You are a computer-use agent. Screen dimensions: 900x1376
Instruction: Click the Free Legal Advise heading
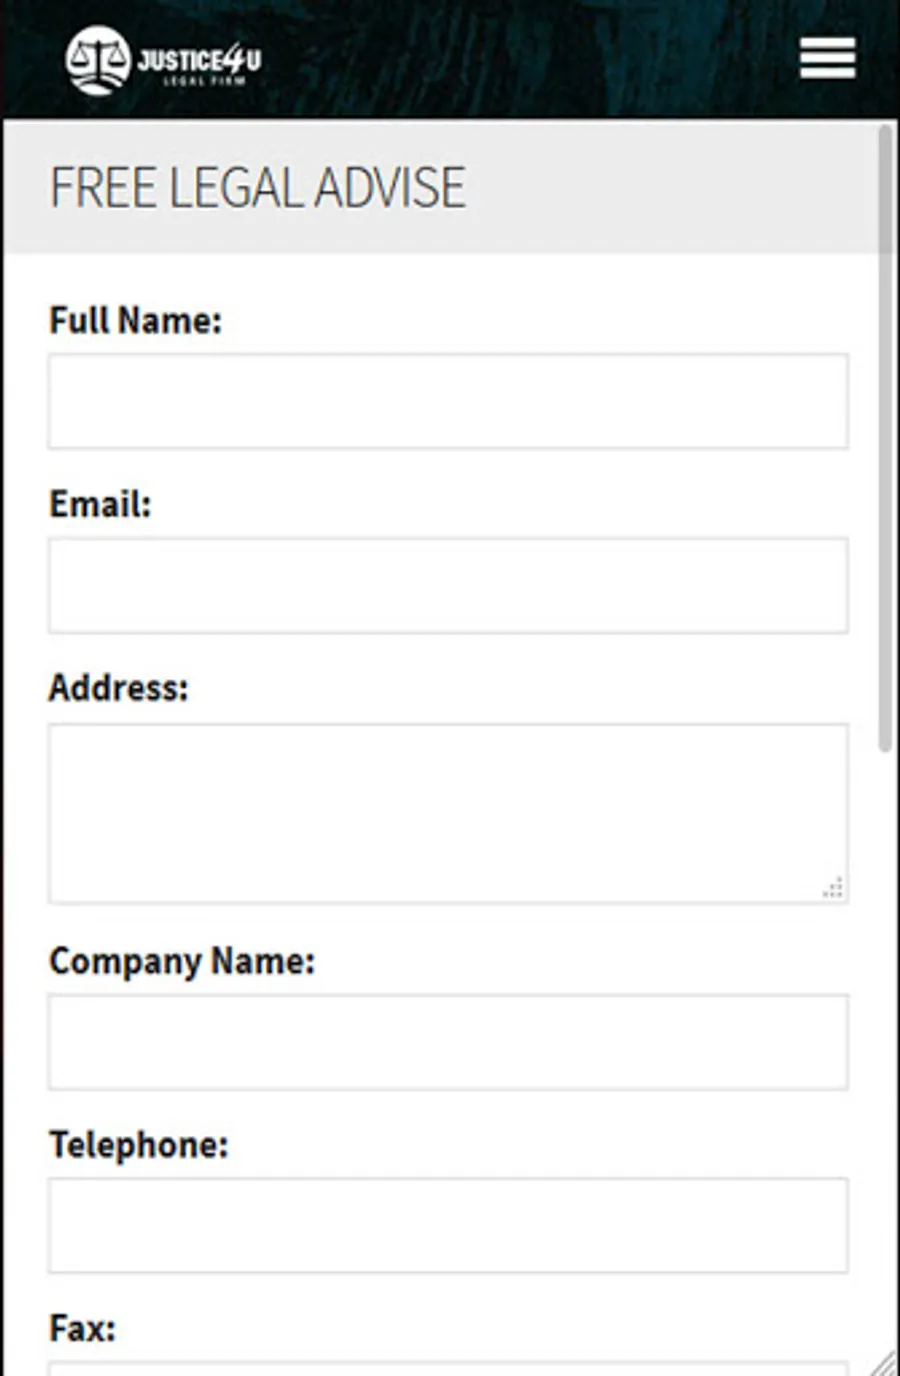pyautogui.click(x=258, y=188)
